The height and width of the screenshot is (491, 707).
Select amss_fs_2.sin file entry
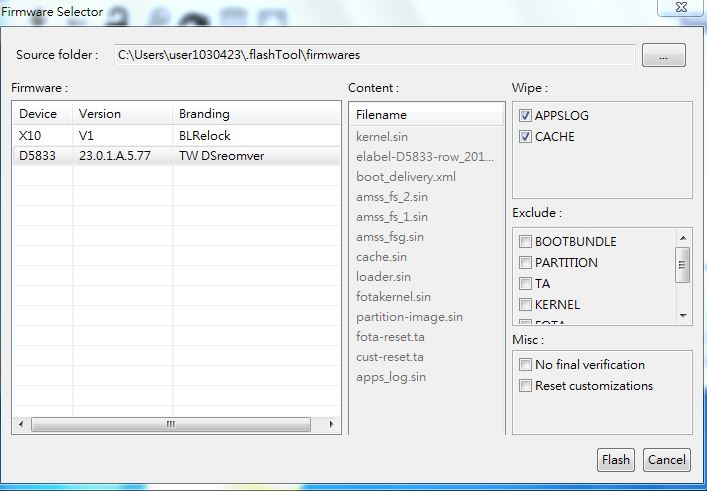click(392, 197)
